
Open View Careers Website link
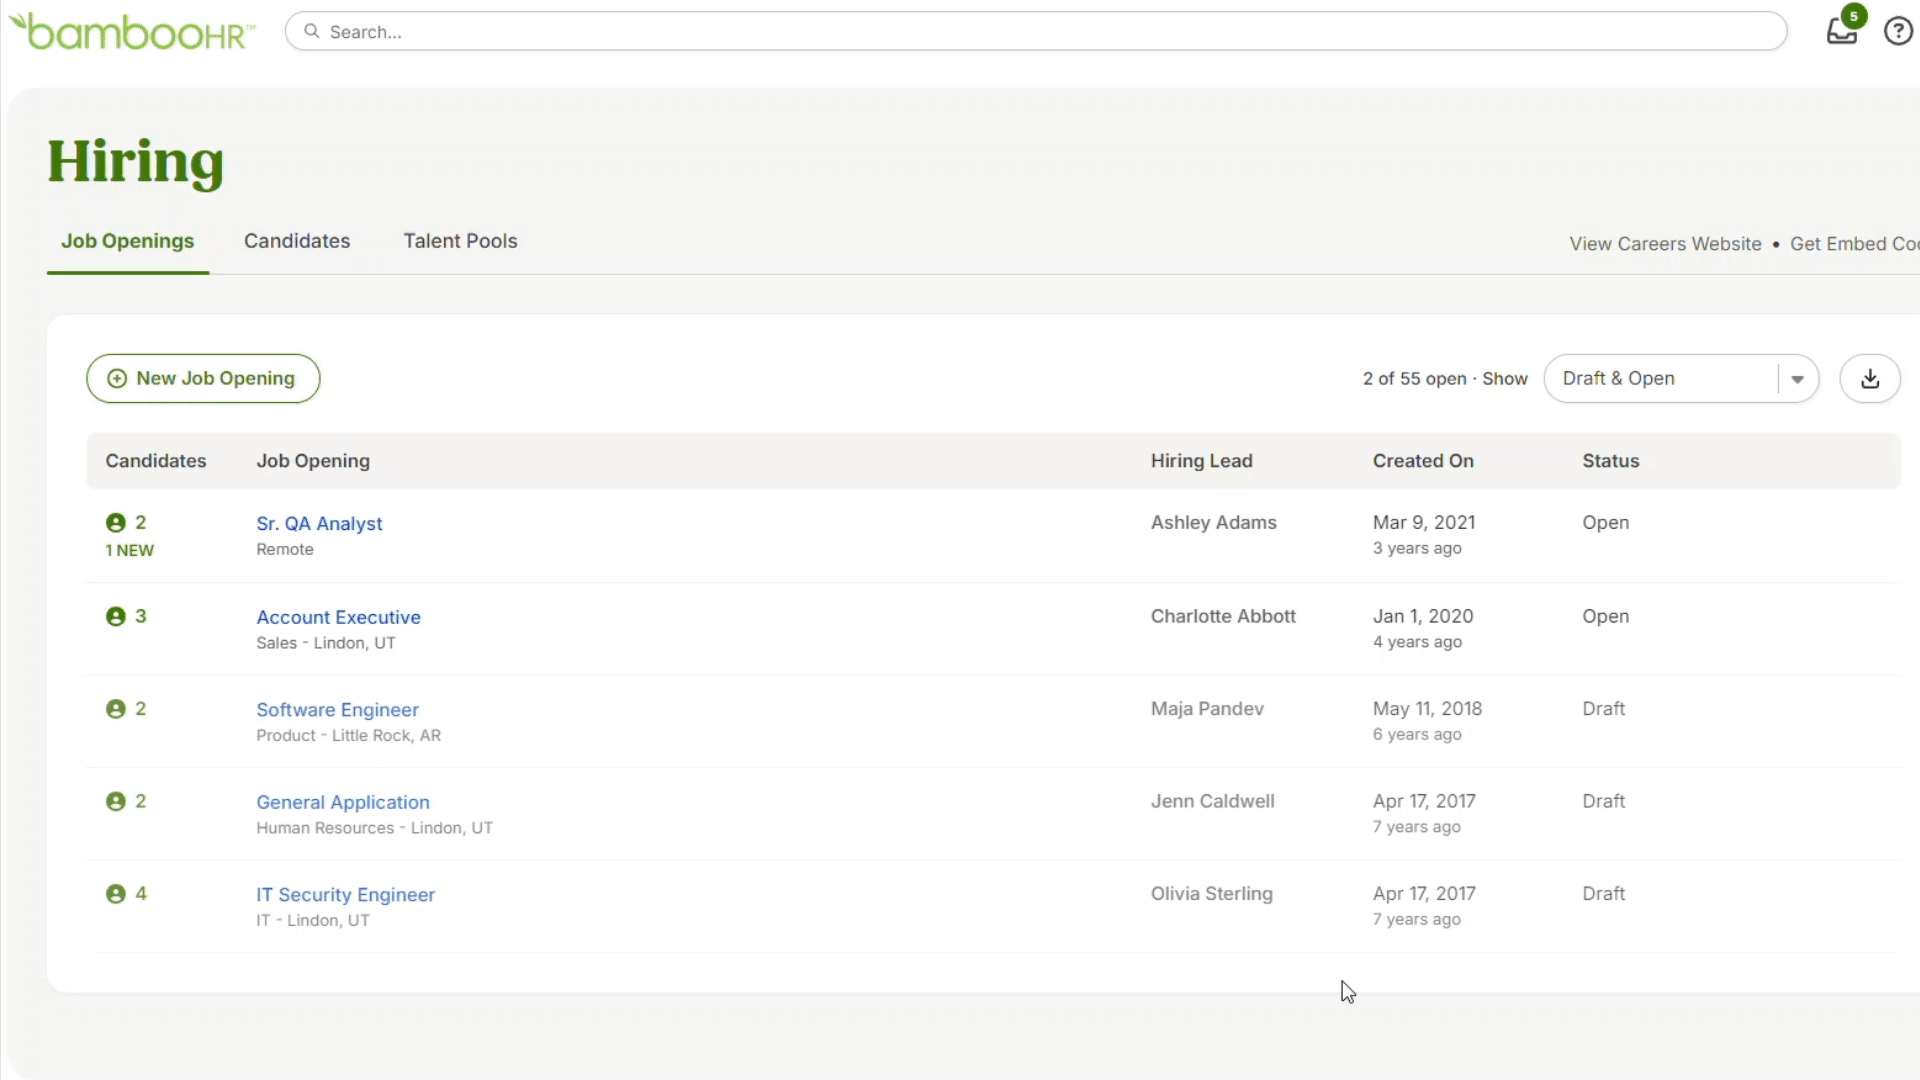pyautogui.click(x=1665, y=244)
